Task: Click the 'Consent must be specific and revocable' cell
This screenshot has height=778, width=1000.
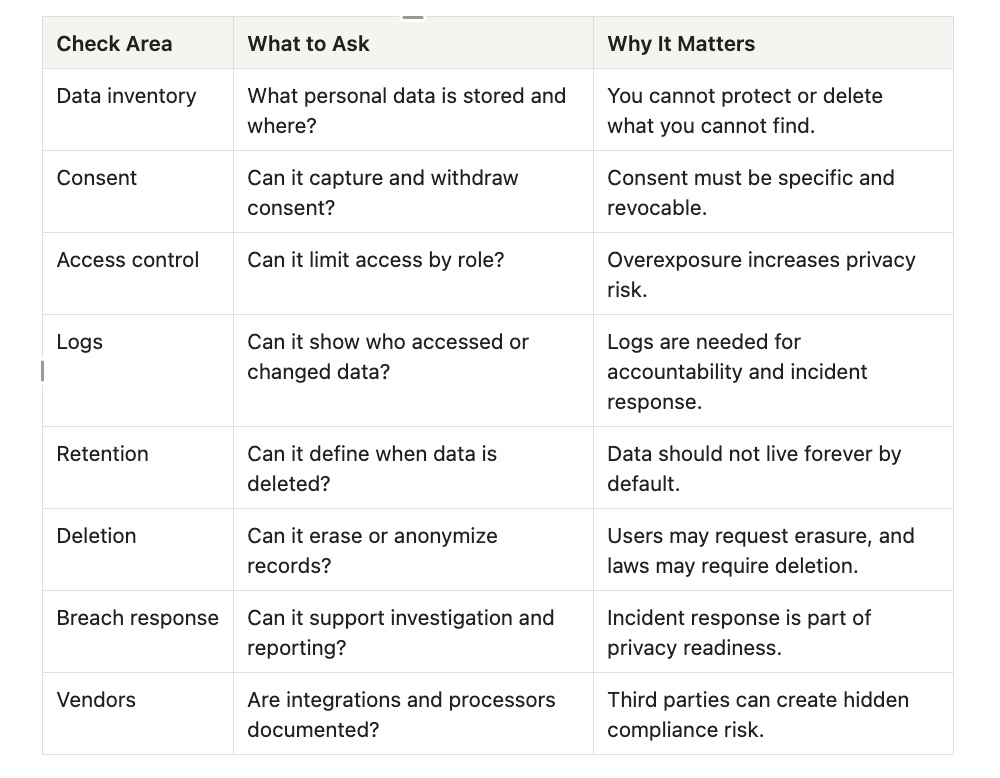Action: 773,191
